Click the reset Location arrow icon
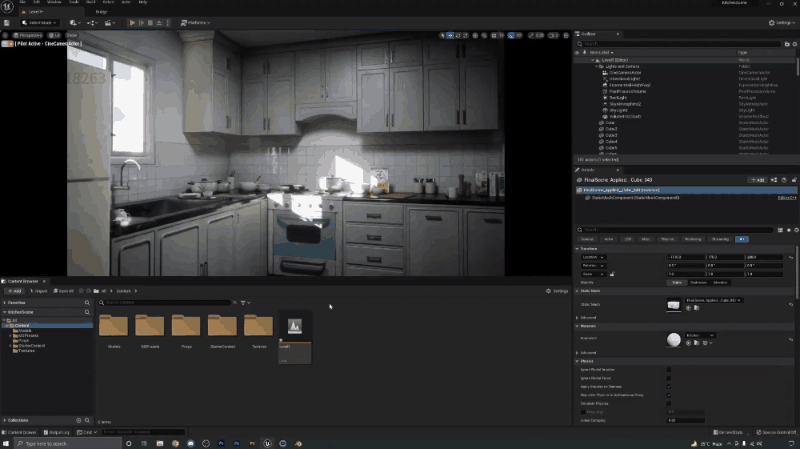 click(792, 257)
